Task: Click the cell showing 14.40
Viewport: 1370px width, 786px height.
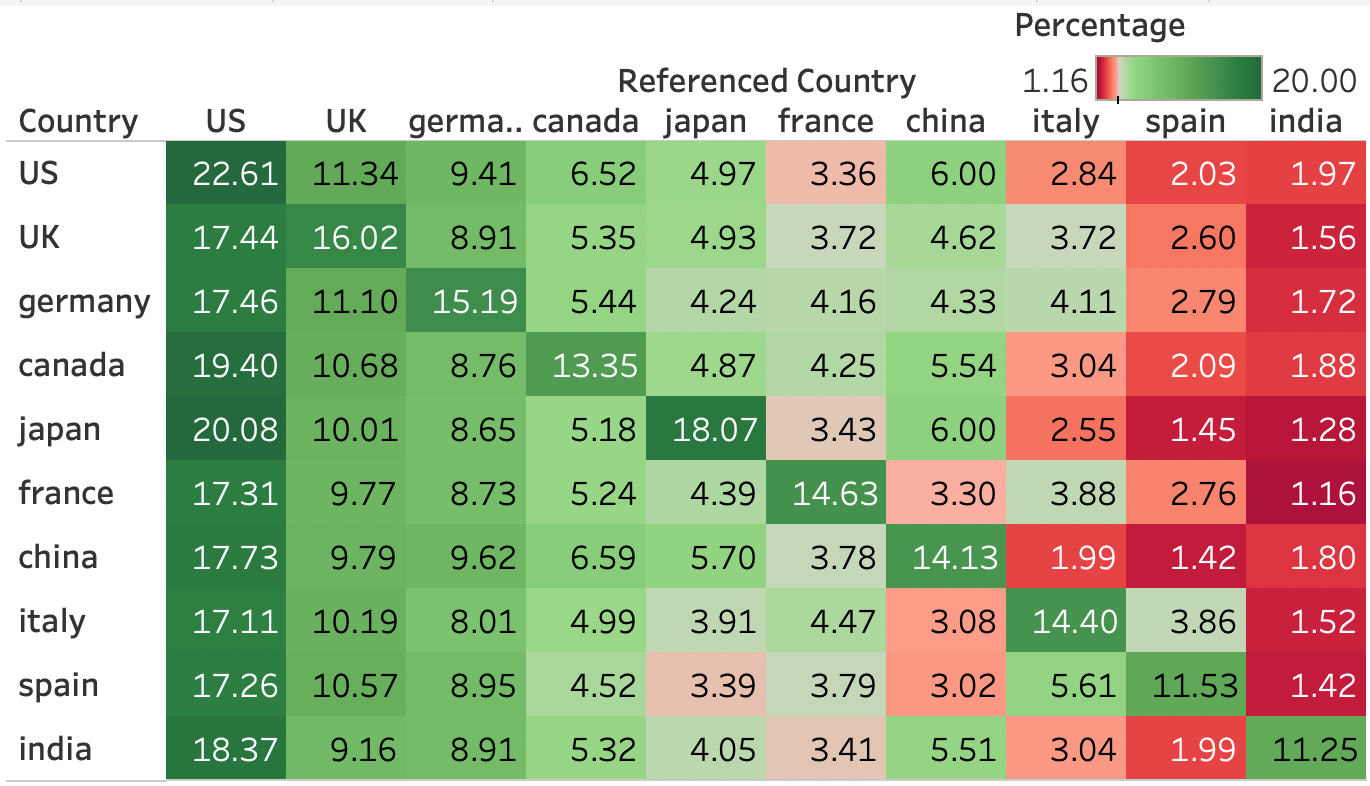Action: (x=1066, y=621)
